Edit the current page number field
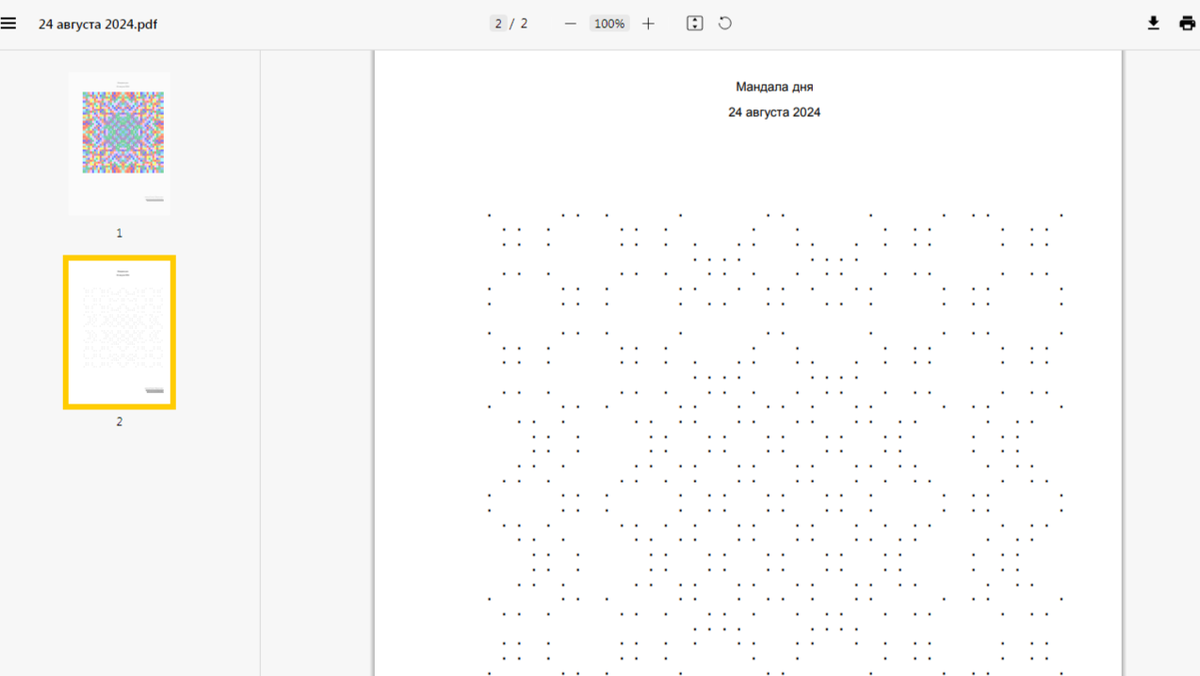Image resolution: width=1200 pixels, height=676 pixels. point(498,24)
